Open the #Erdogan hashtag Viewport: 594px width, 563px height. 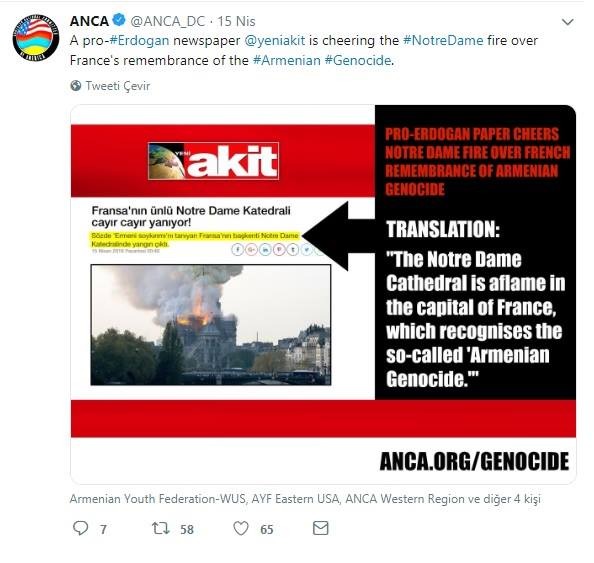pos(139,41)
